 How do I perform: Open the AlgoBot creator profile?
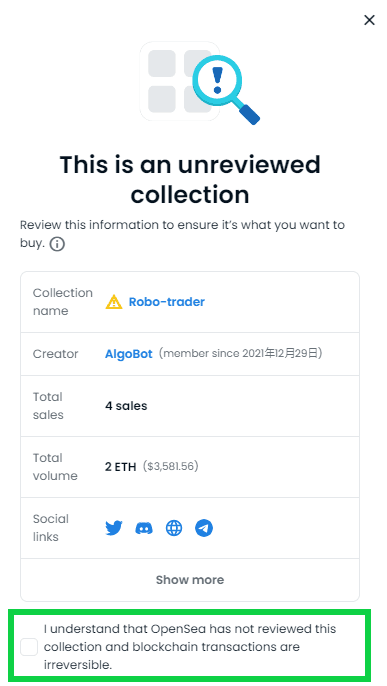tap(129, 354)
